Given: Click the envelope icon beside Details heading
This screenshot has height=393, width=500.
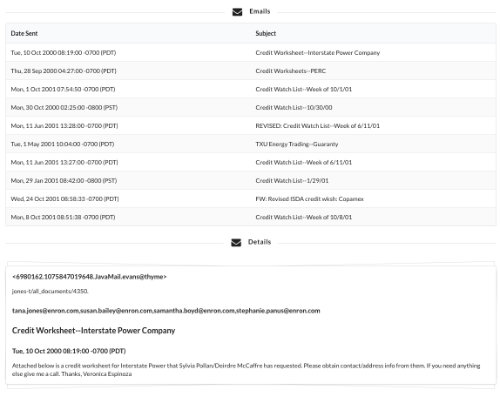Looking at the screenshot, I should point(236,242).
